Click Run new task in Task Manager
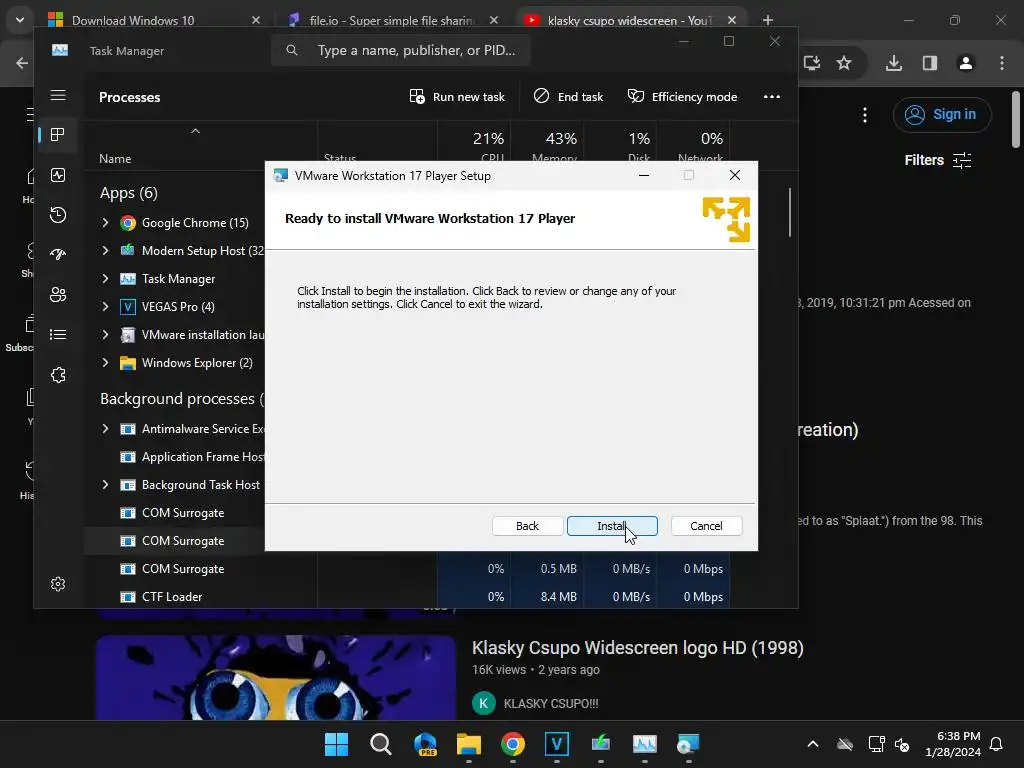1024x768 pixels. 457,97
